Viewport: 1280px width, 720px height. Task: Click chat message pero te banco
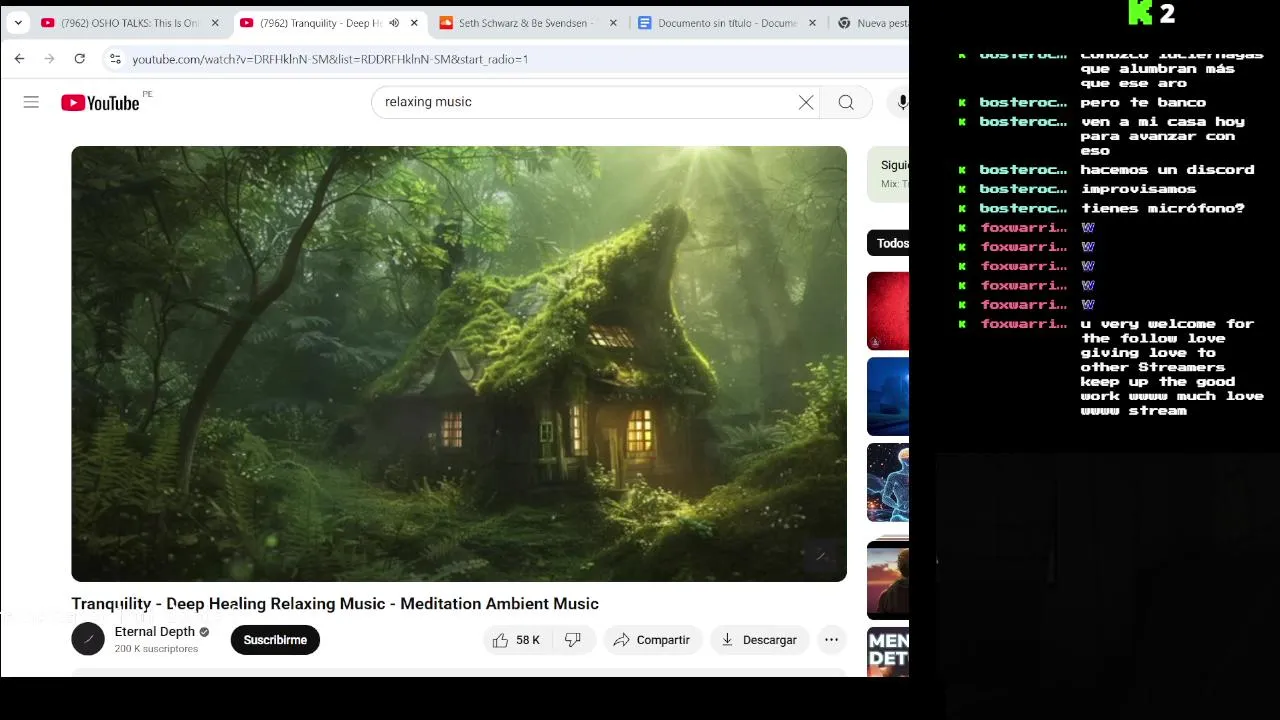pyautogui.click(x=1143, y=102)
